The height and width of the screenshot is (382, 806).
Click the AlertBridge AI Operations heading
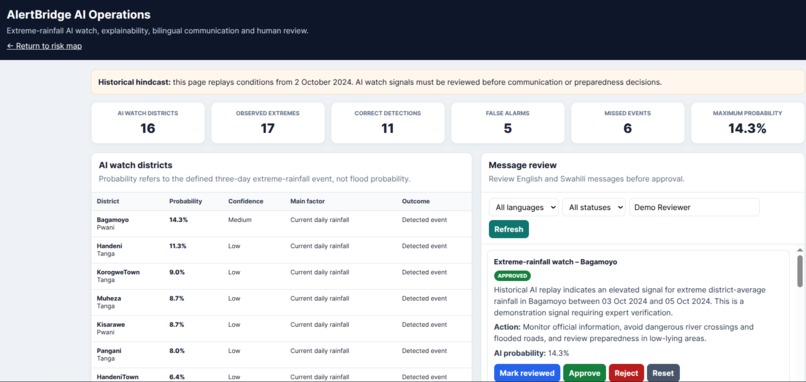coord(79,15)
